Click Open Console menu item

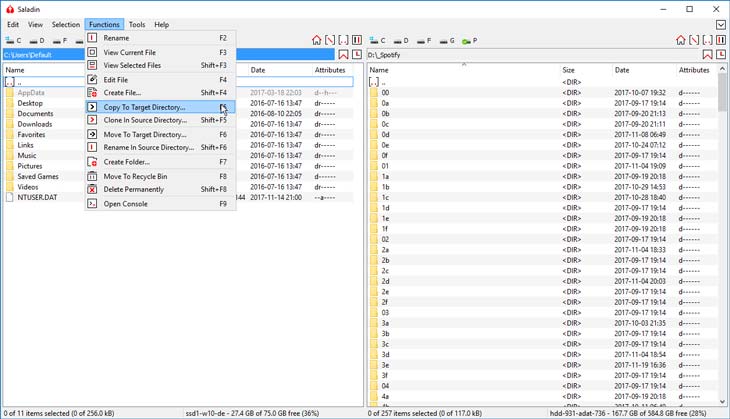pyautogui.click(x=125, y=203)
